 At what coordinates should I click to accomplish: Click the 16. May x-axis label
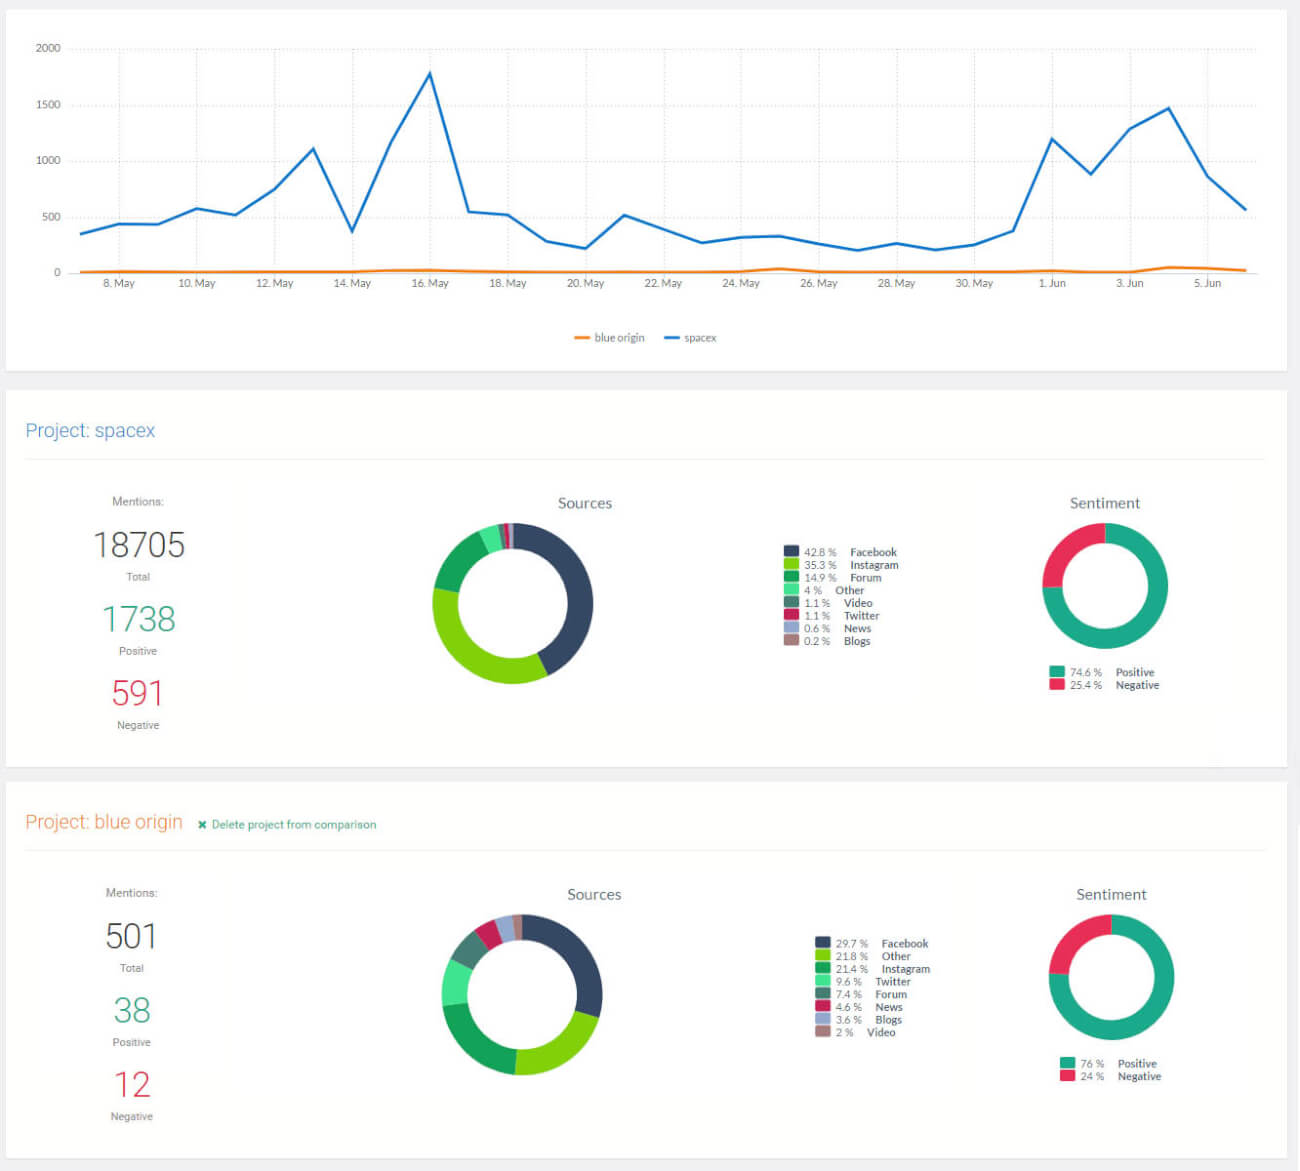pos(430,284)
